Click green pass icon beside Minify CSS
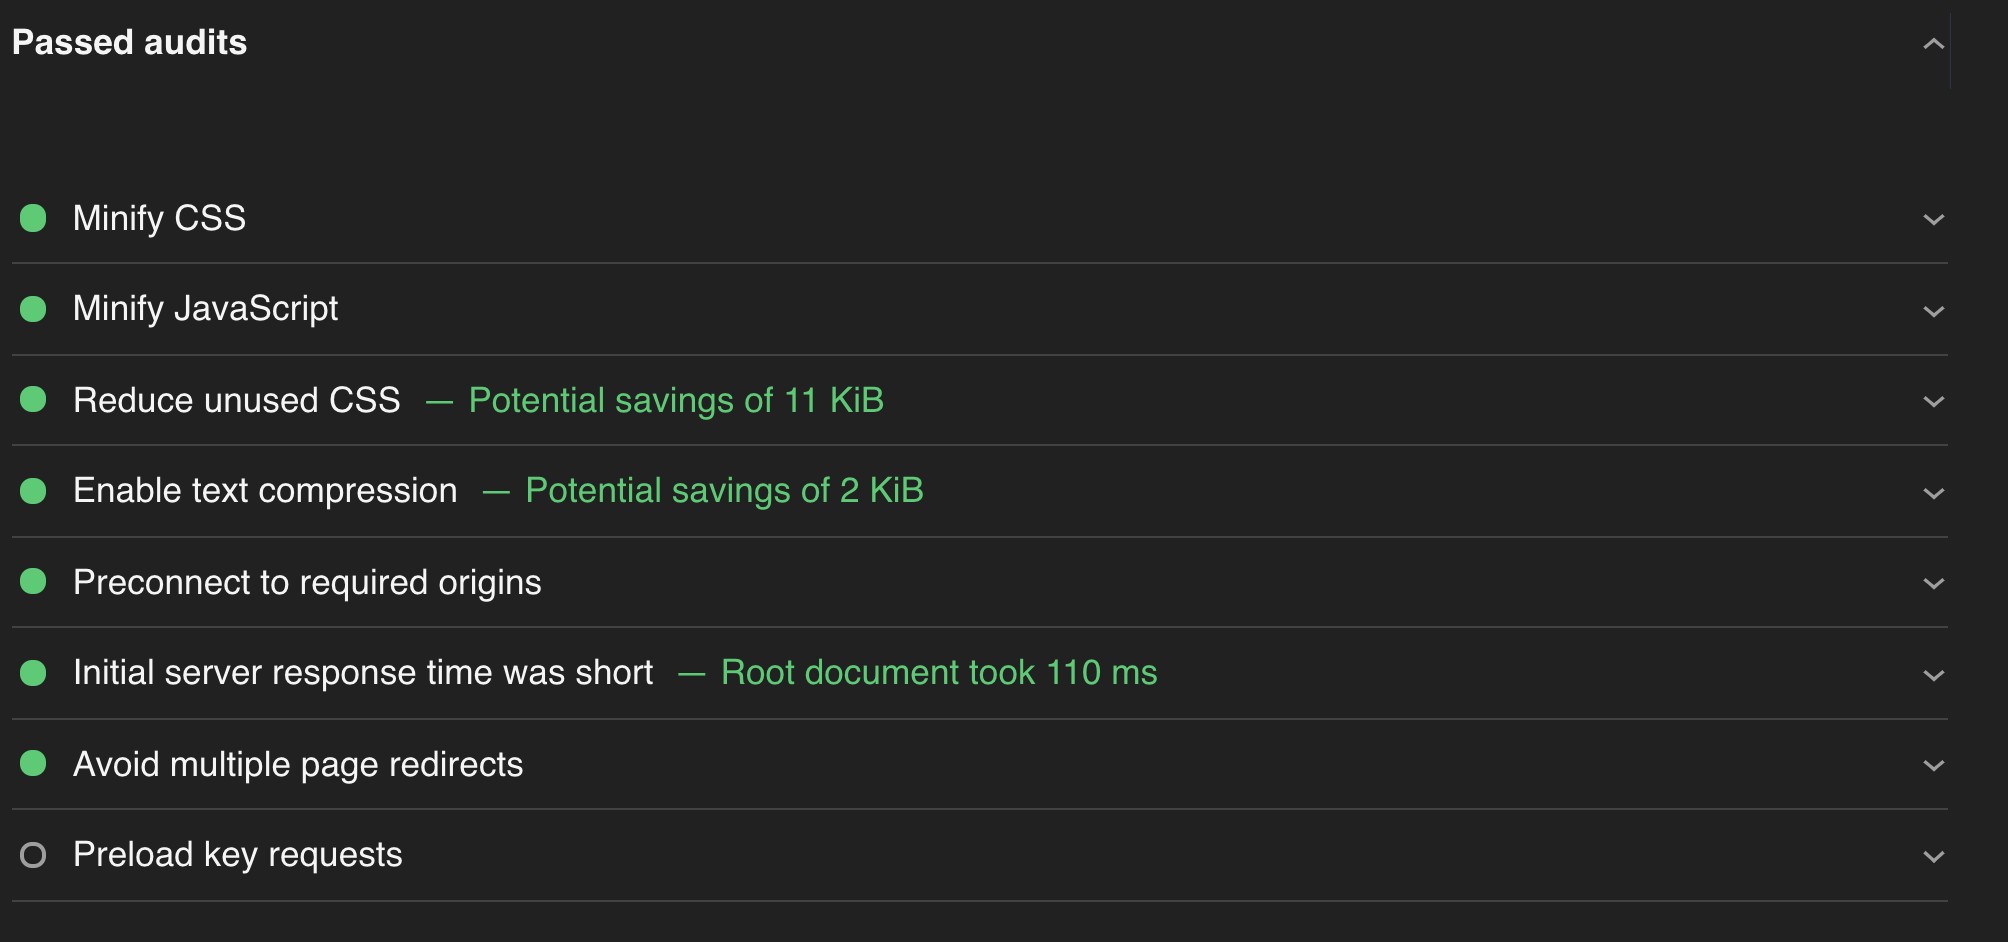2008x942 pixels. coord(33,218)
